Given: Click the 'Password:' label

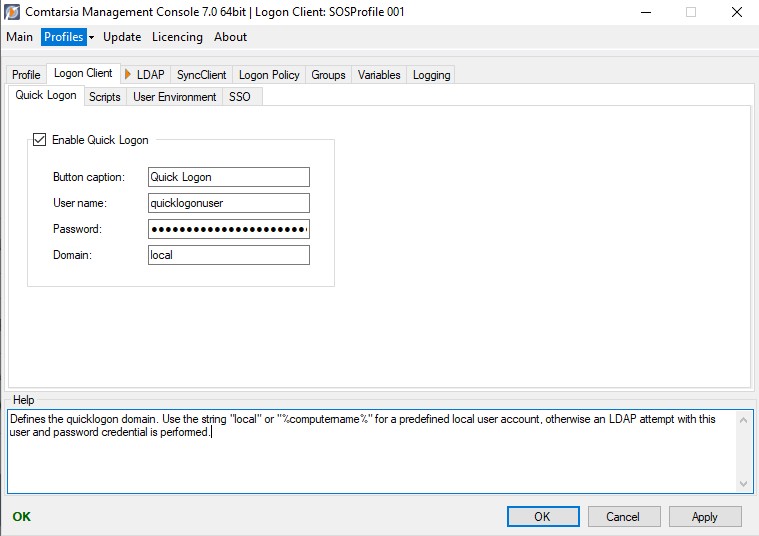Looking at the screenshot, I should click(x=77, y=229).
